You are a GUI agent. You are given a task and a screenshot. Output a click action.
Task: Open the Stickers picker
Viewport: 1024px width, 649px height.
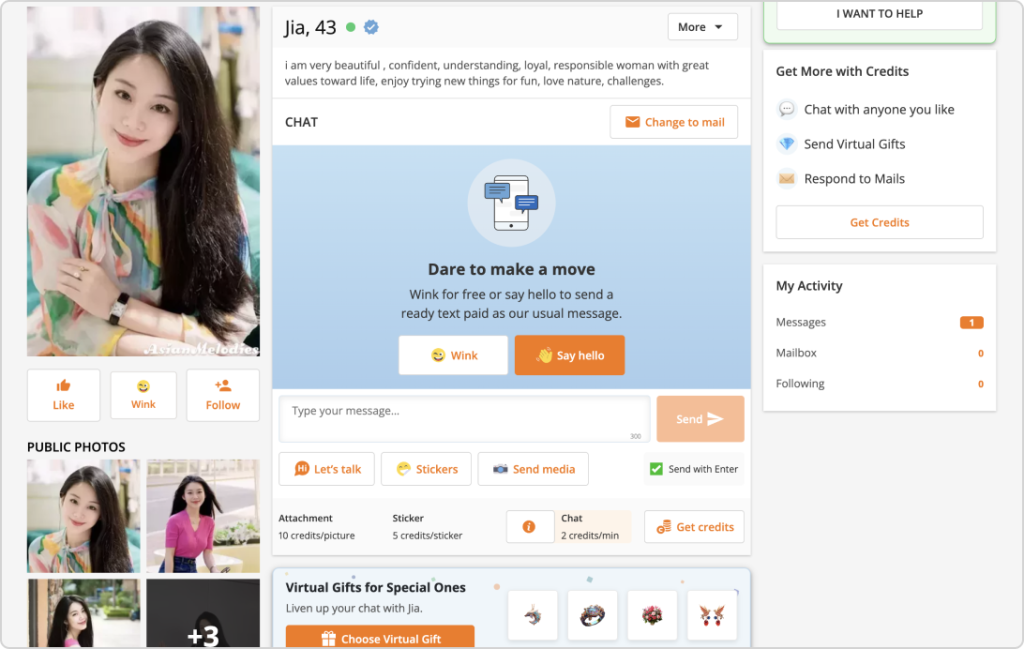426,469
